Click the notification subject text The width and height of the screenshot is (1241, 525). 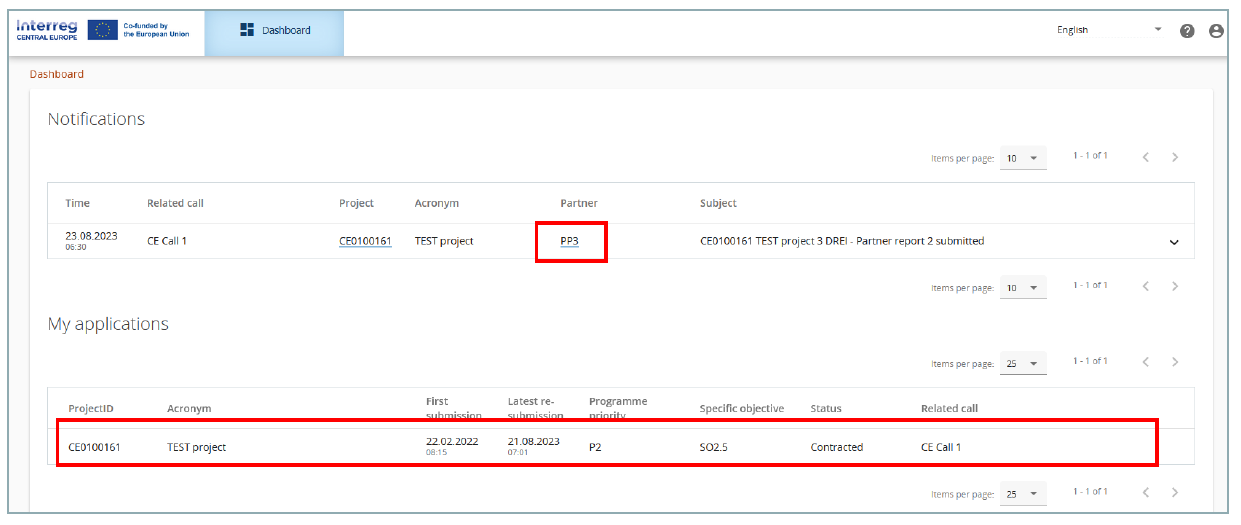click(x=842, y=241)
